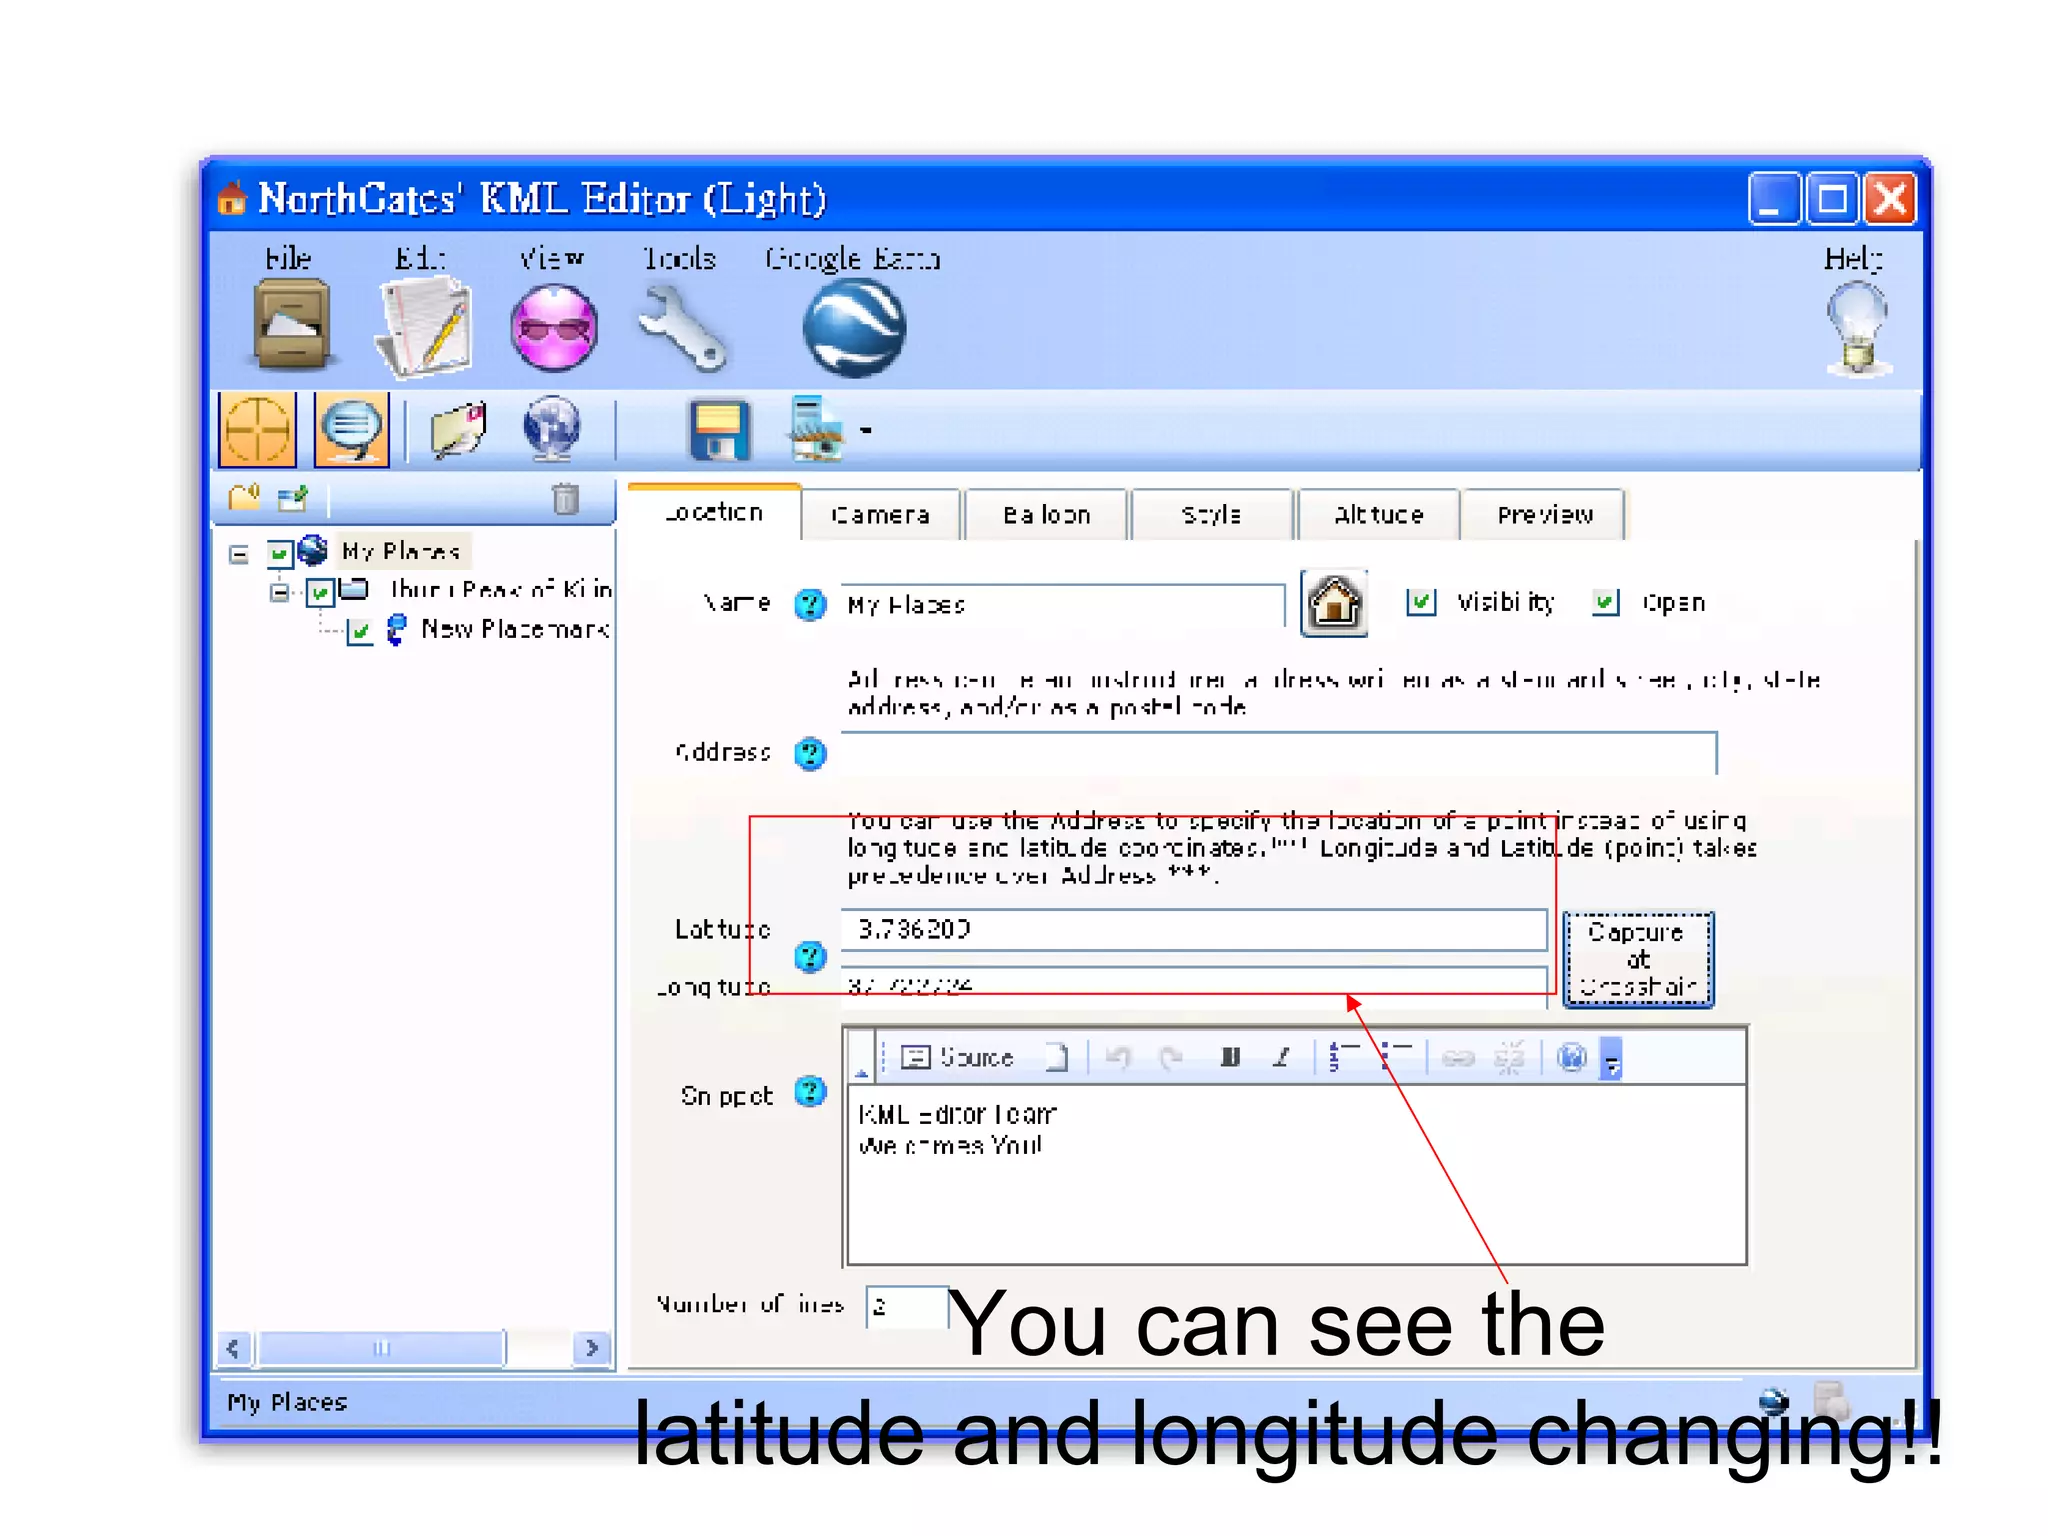
Task: Click the View sunglasses icon
Action: [553, 328]
